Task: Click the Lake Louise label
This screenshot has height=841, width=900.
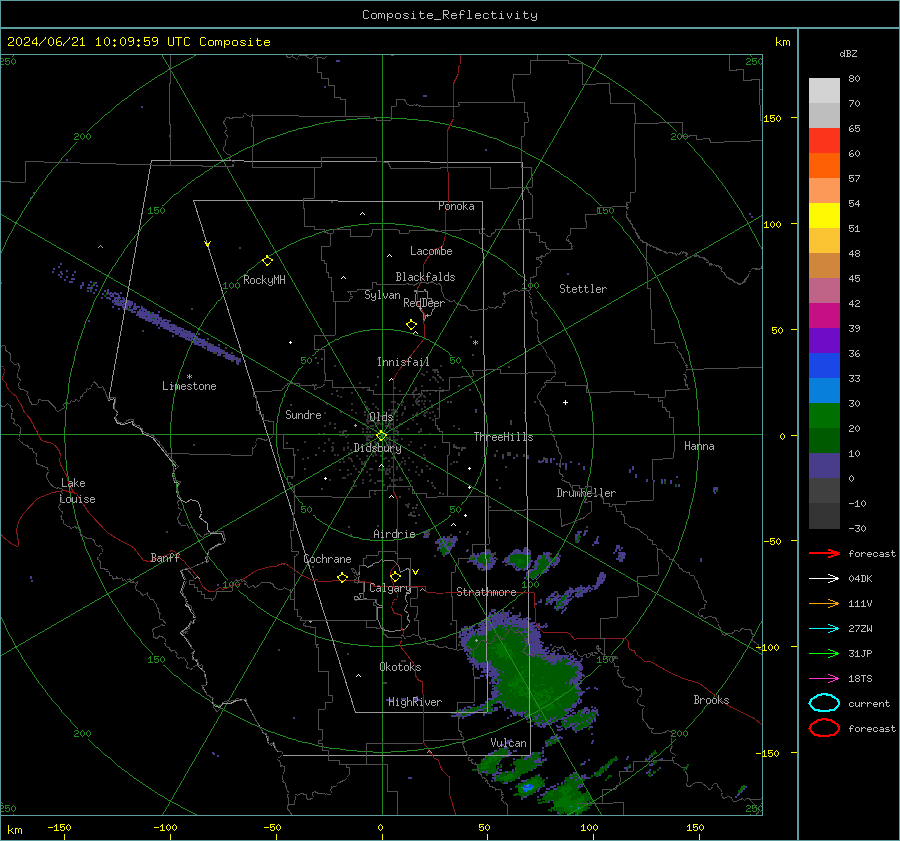Action: pyautogui.click(x=77, y=491)
